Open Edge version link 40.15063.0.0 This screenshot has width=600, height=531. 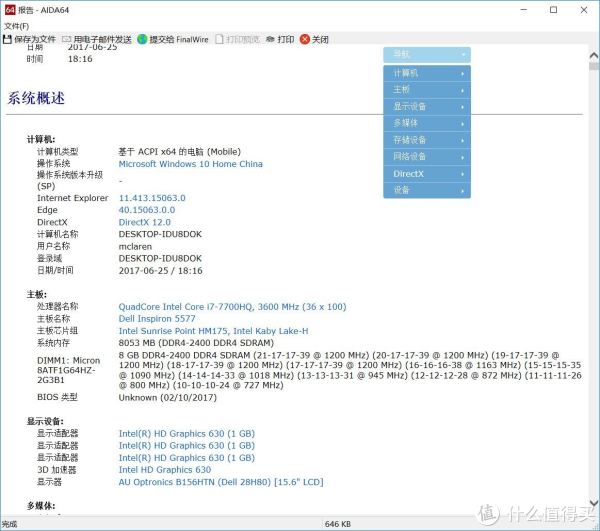[147, 210]
